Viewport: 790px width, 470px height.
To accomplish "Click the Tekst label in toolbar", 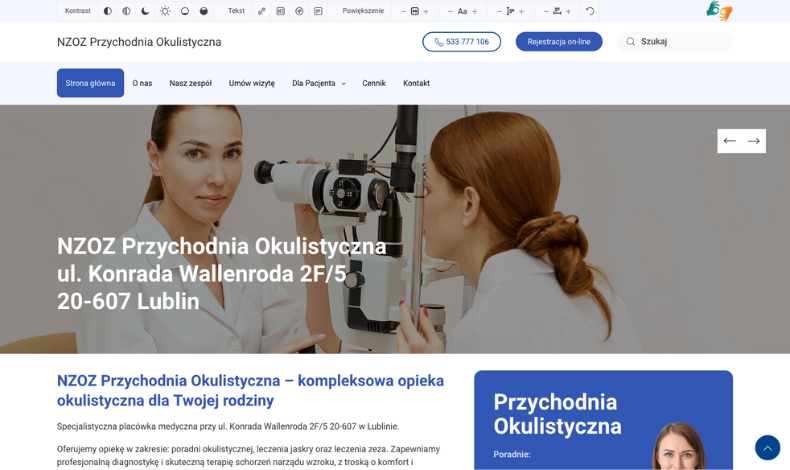I will point(236,11).
